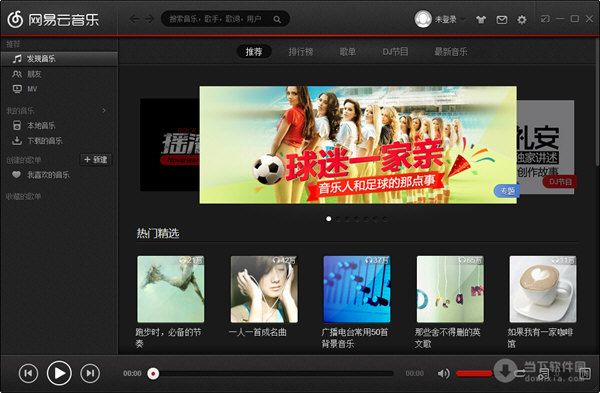Click the user avatar icon

point(423,19)
